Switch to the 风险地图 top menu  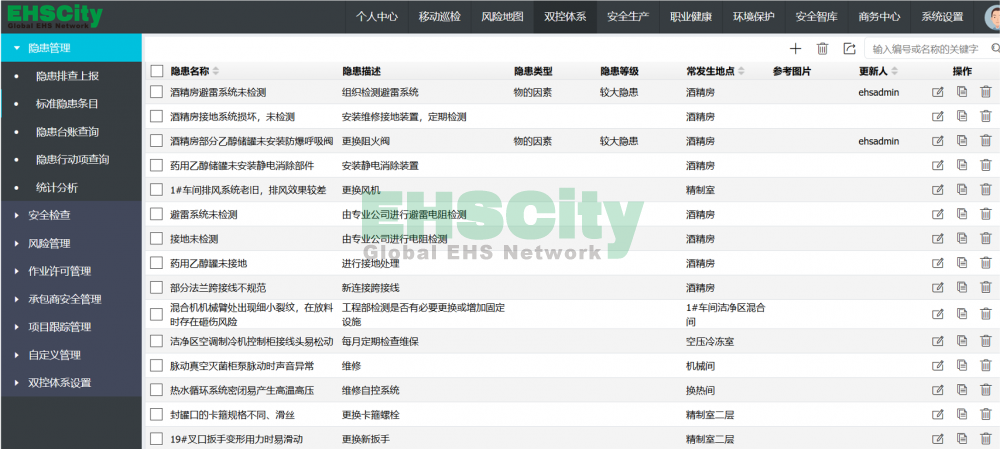[502, 17]
